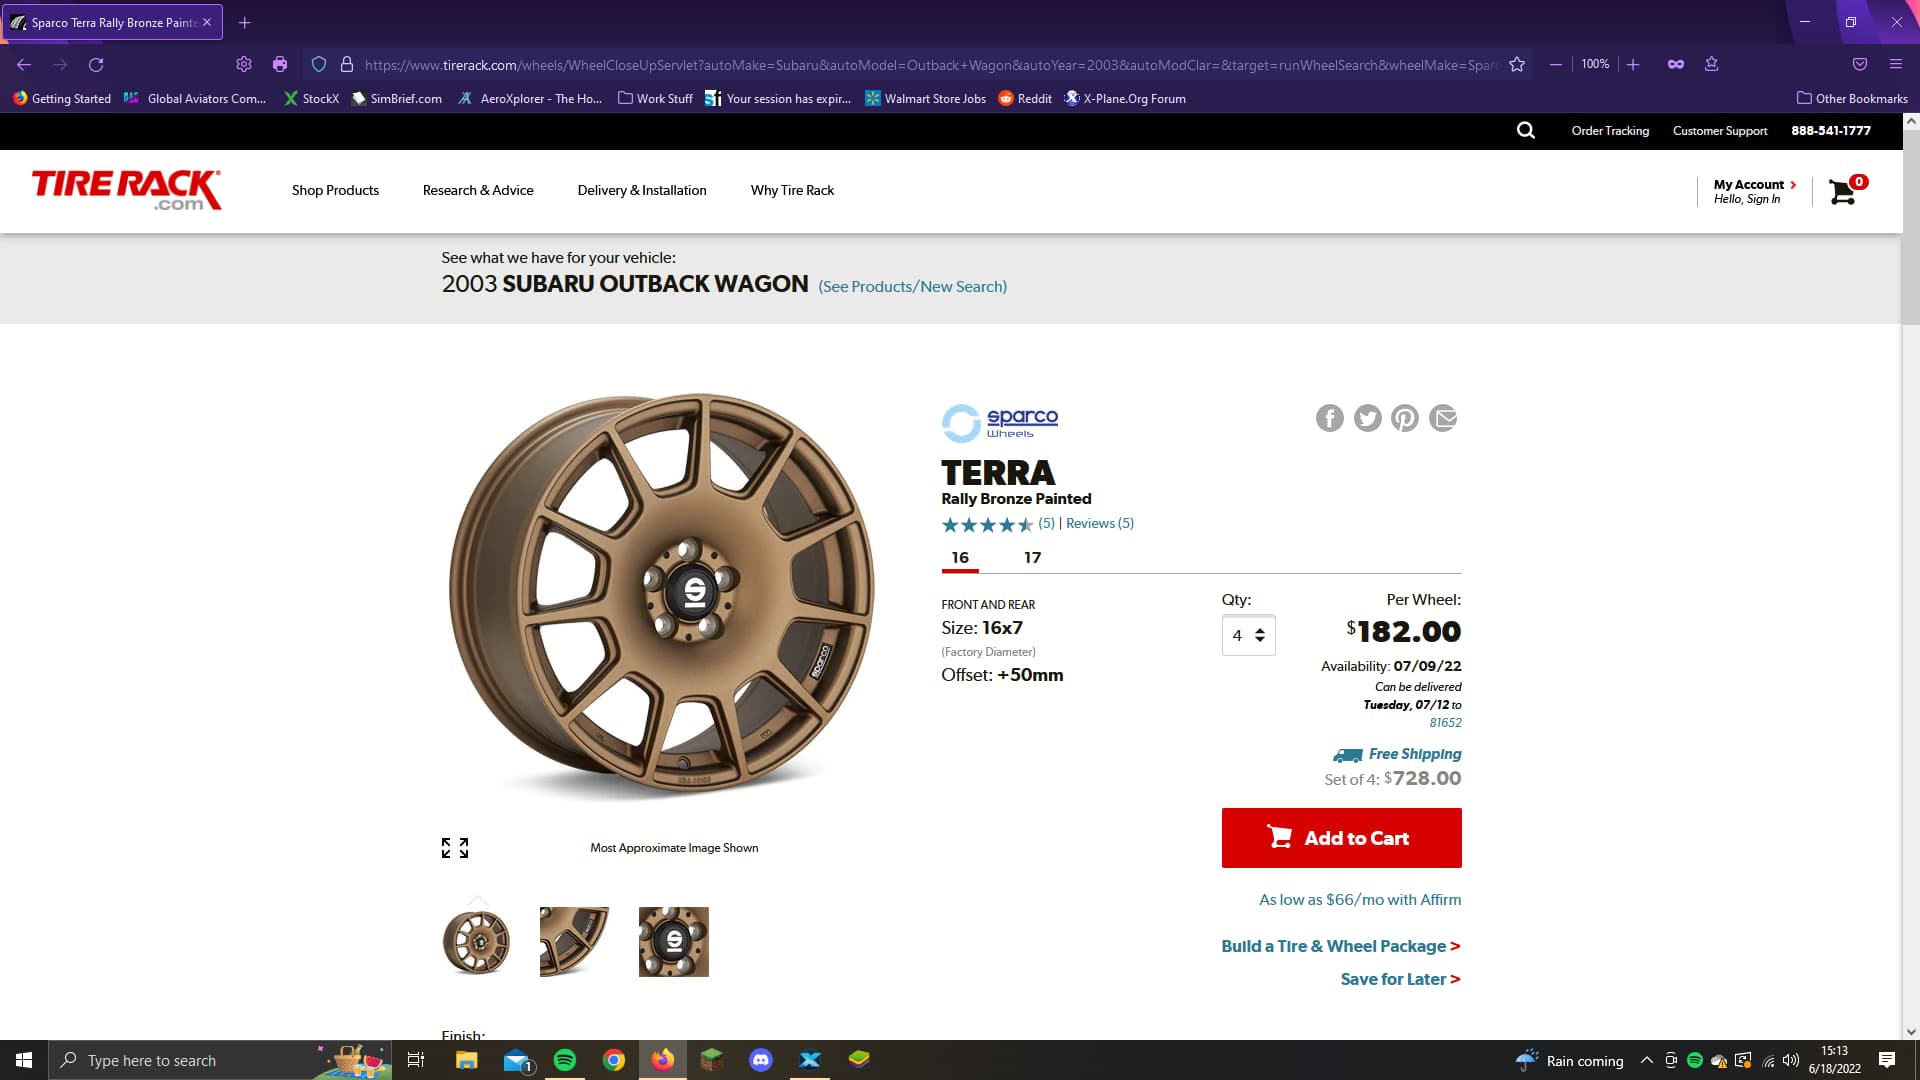
Task: Click Add to Cart button
Action: pos(1341,838)
